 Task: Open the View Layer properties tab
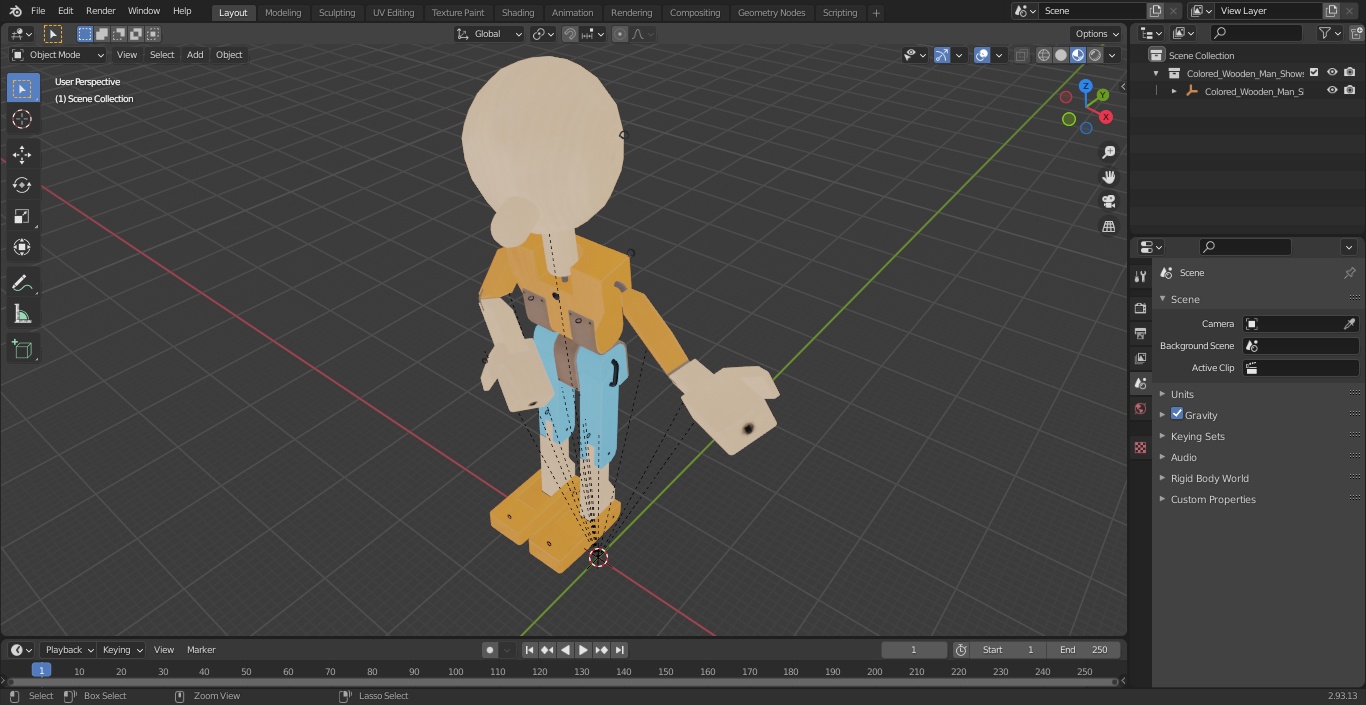(x=1140, y=358)
